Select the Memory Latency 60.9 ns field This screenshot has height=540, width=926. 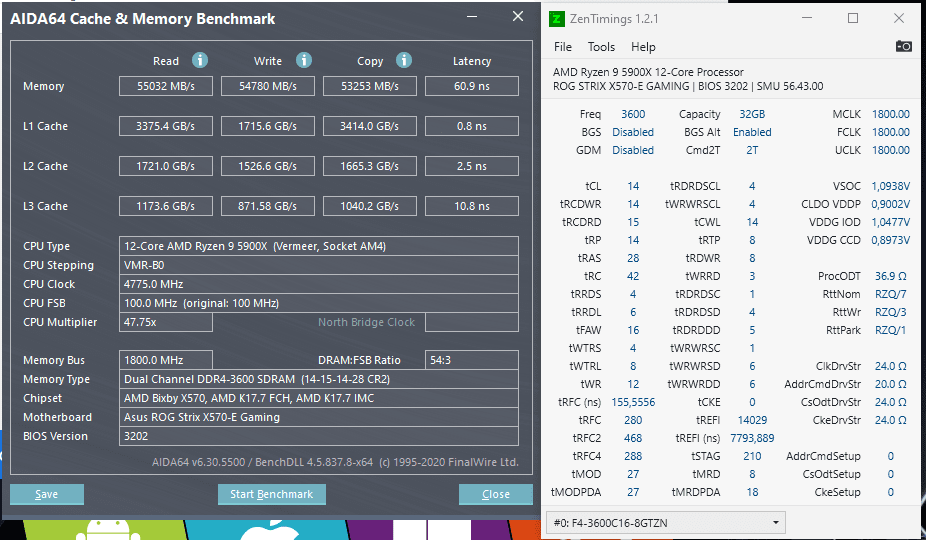pyautogui.click(x=472, y=86)
